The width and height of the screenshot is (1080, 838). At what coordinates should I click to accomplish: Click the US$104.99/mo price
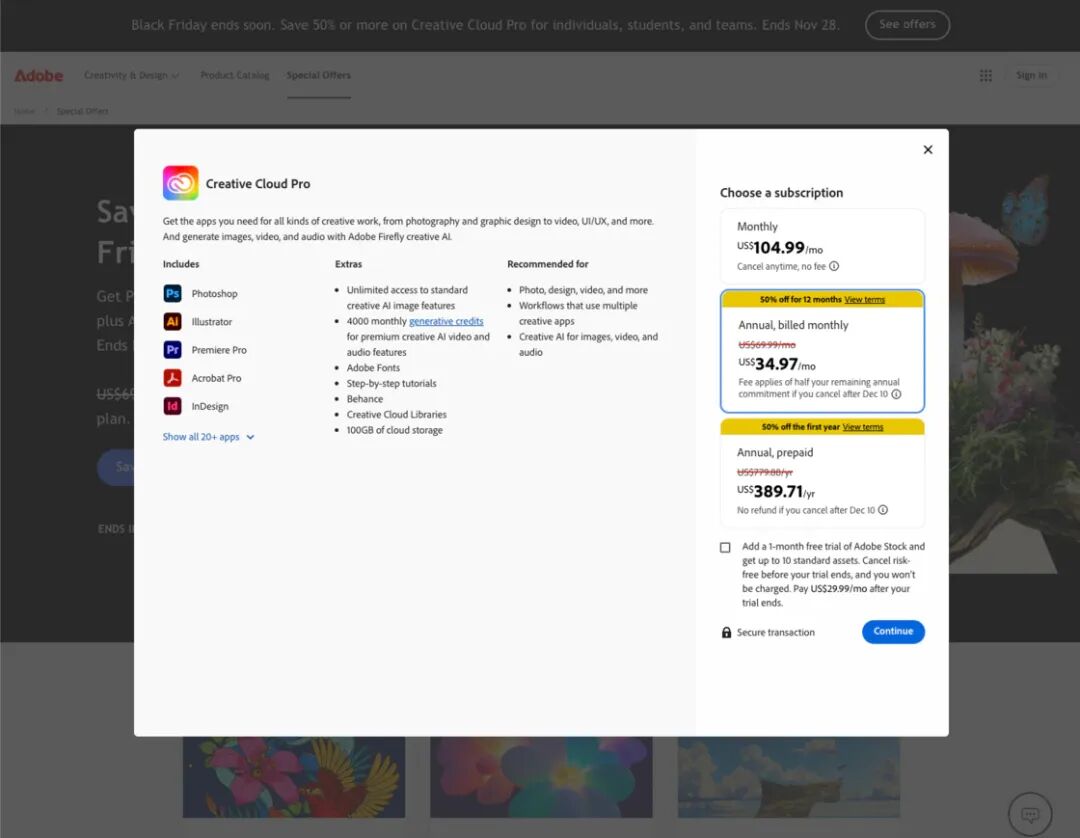coord(780,247)
